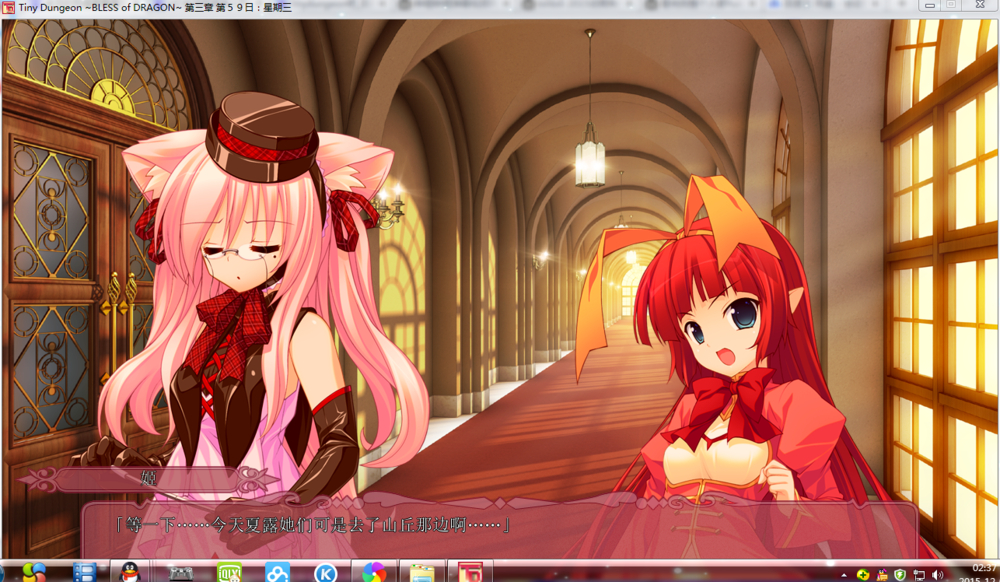Open the green shield security tray icon

[x=900, y=575]
